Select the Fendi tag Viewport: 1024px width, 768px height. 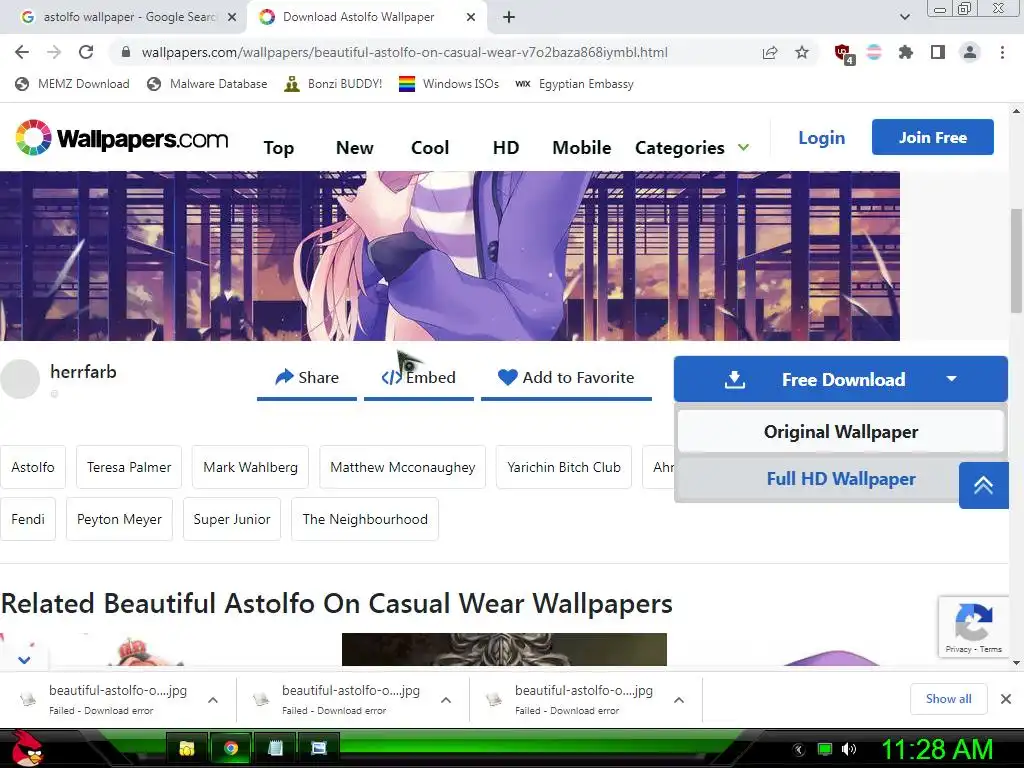click(x=28, y=519)
